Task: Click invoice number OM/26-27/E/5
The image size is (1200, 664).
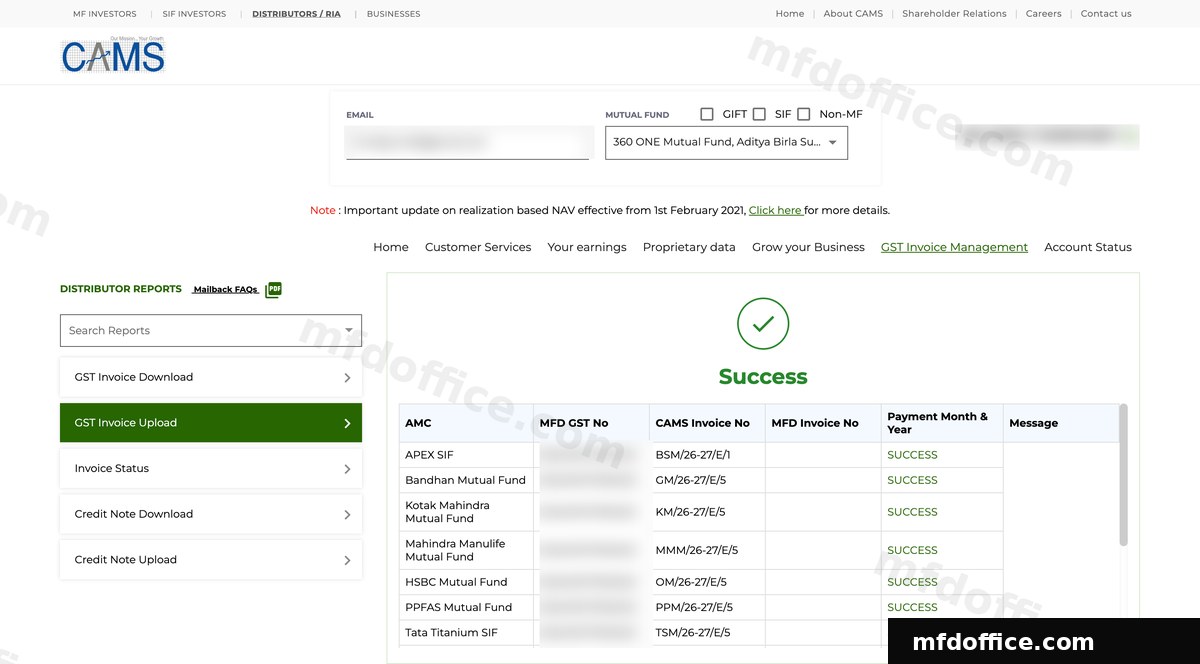Action: tap(691, 582)
